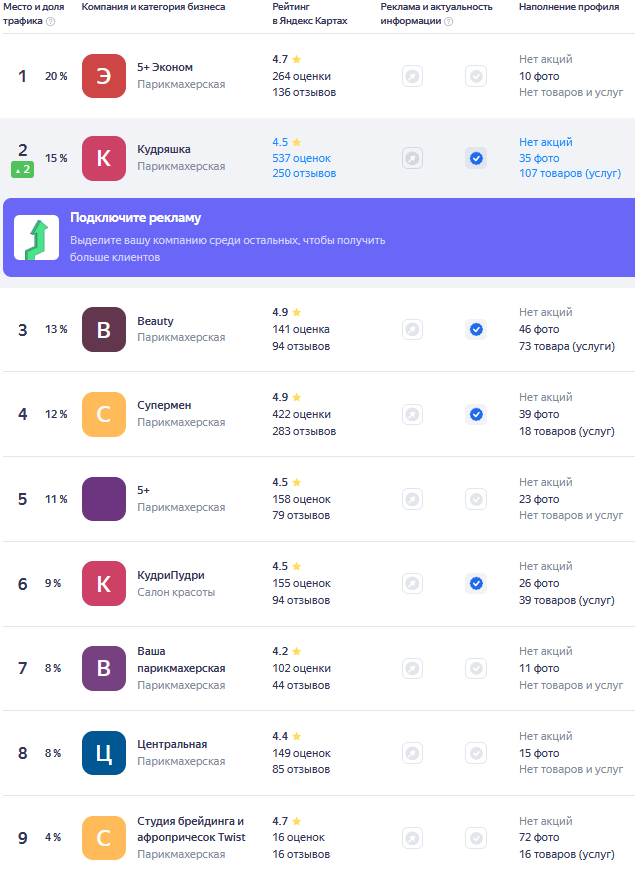635x872 pixels.
Task: Click the rating star in the Beauty row
Action: point(296,312)
